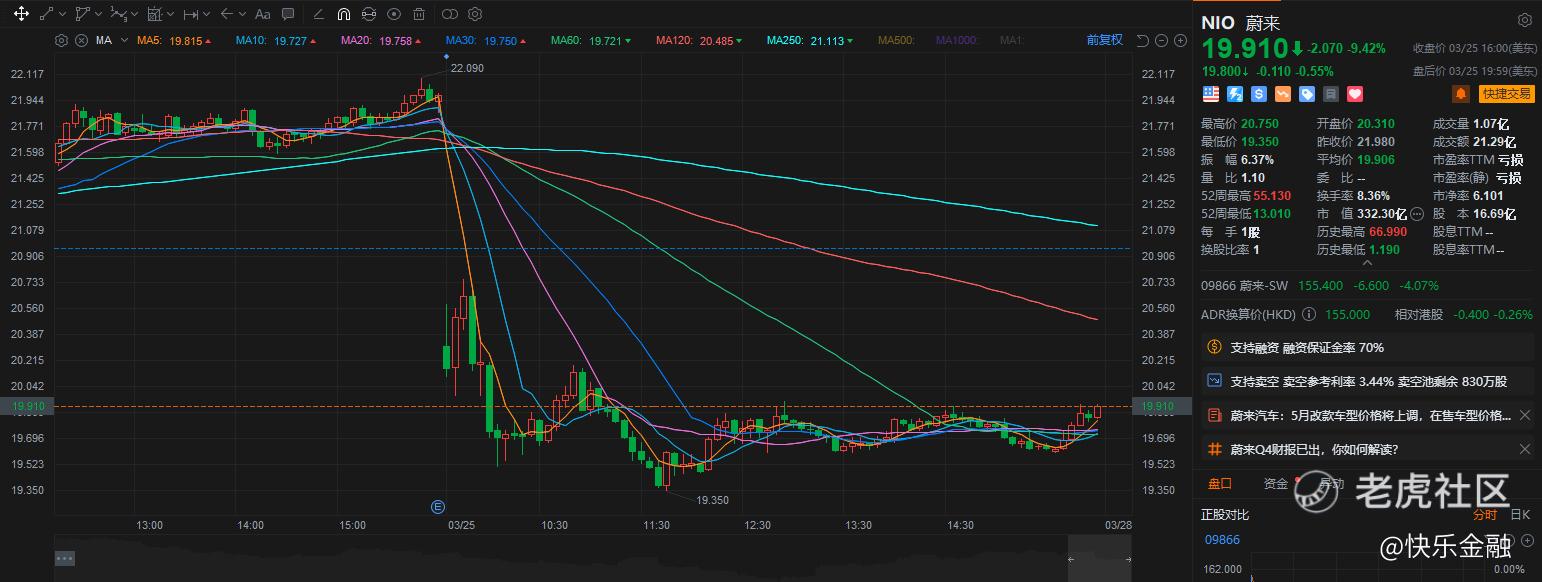The height and width of the screenshot is (582, 1542).
Task: Select the horizontal distance ruler tool
Action: pyautogui.click(x=190, y=14)
